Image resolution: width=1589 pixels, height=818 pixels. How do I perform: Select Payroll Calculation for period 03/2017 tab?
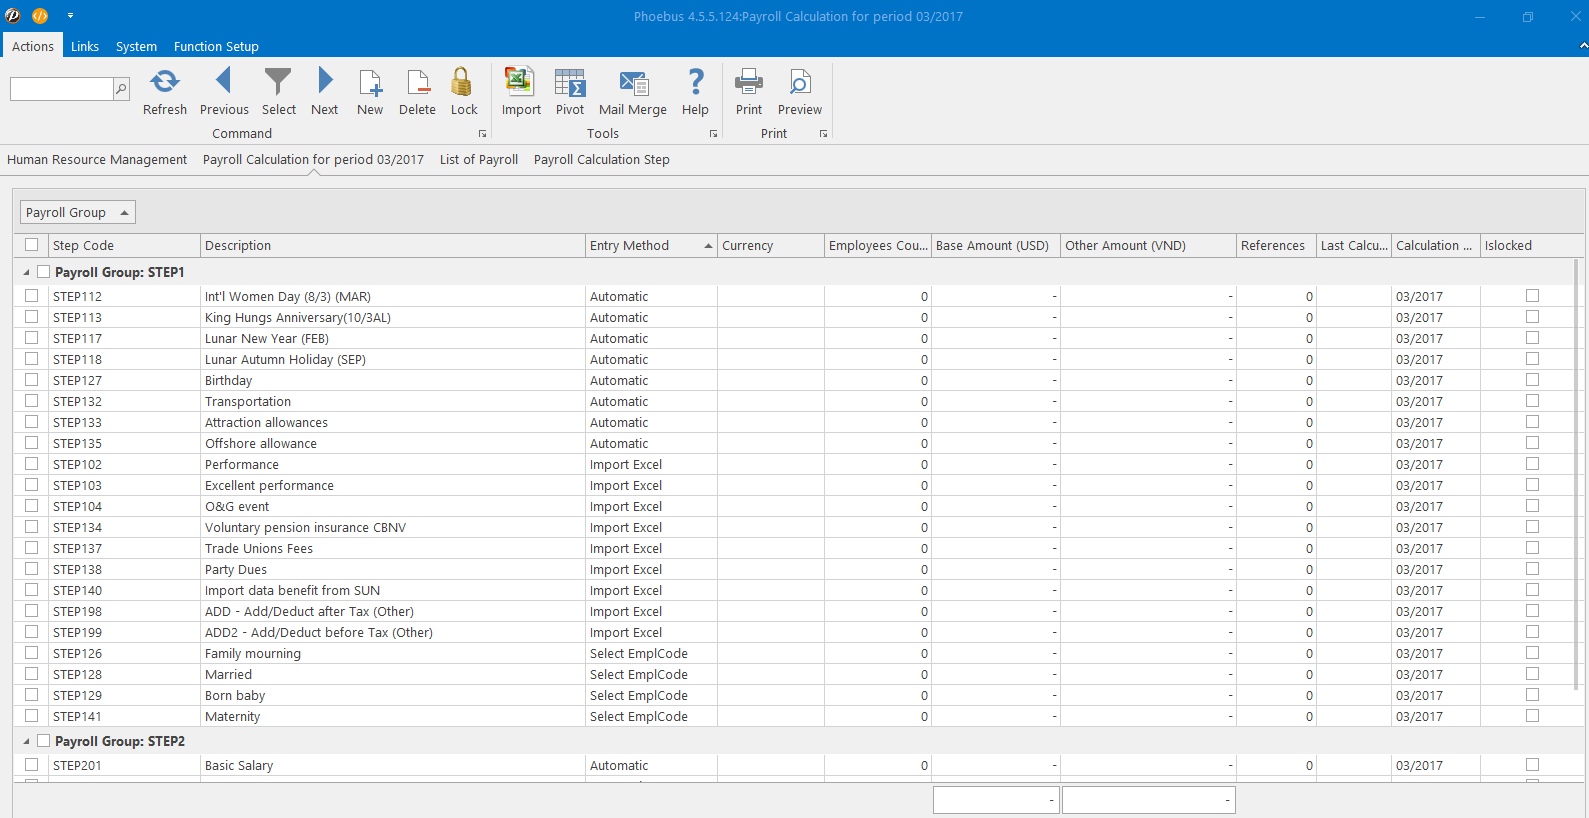point(313,159)
